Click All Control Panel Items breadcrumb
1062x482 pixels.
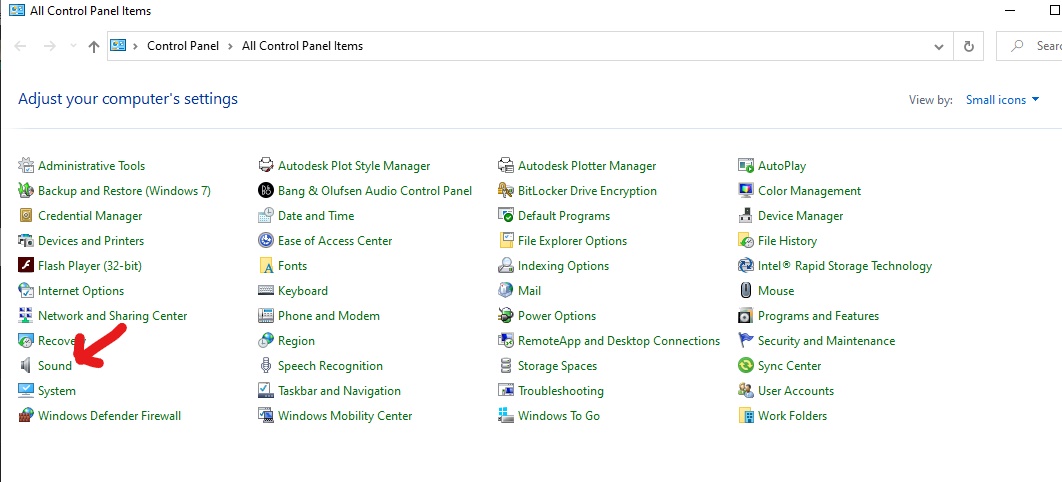pyautogui.click(x=302, y=46)
